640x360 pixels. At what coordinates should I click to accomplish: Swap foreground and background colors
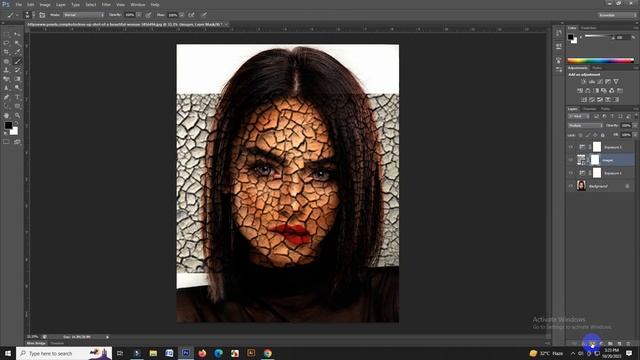point(16,122)
